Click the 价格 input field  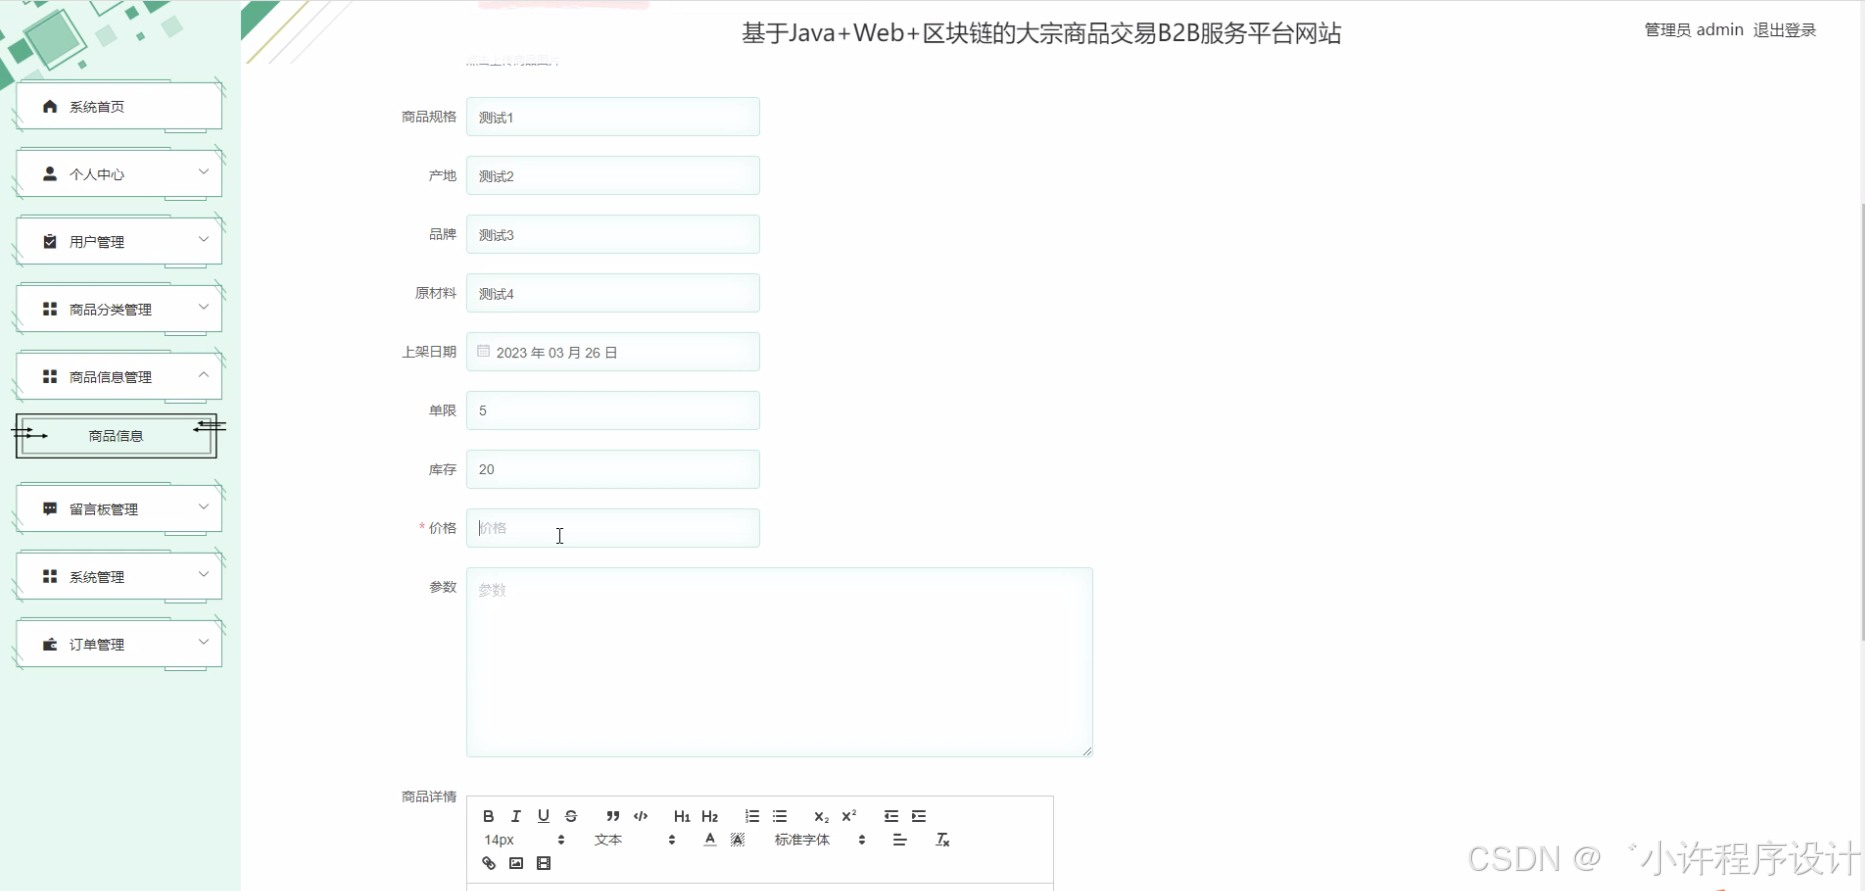[x=612, y=528]
